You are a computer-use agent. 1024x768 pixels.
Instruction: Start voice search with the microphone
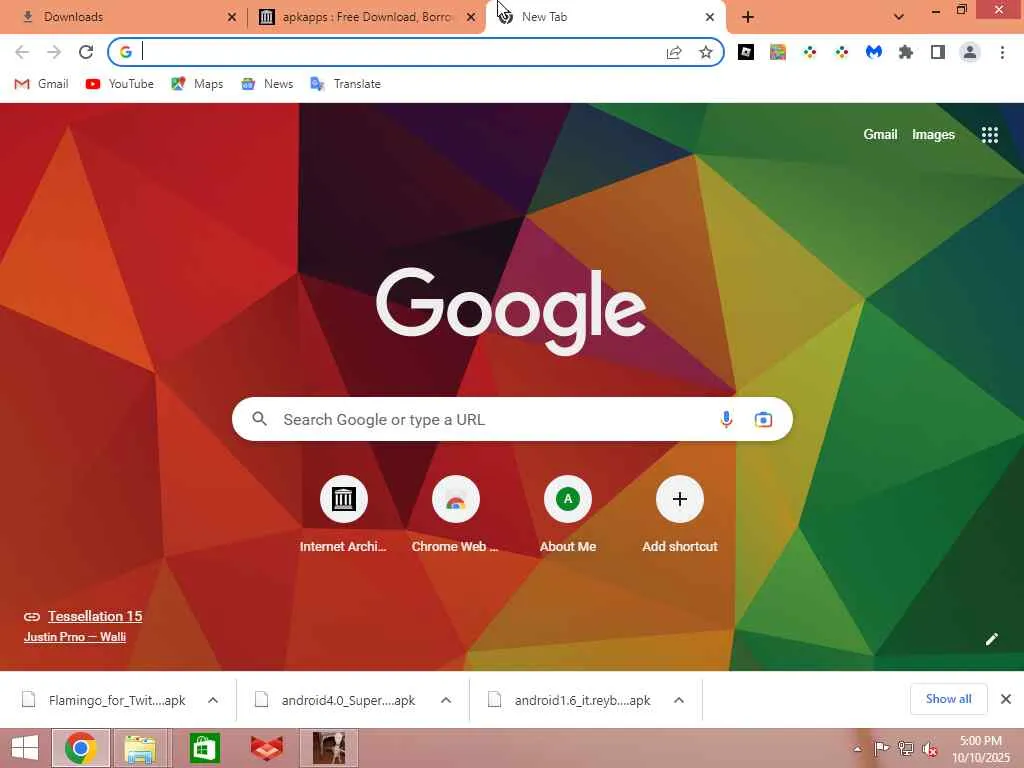pos(726,419)
